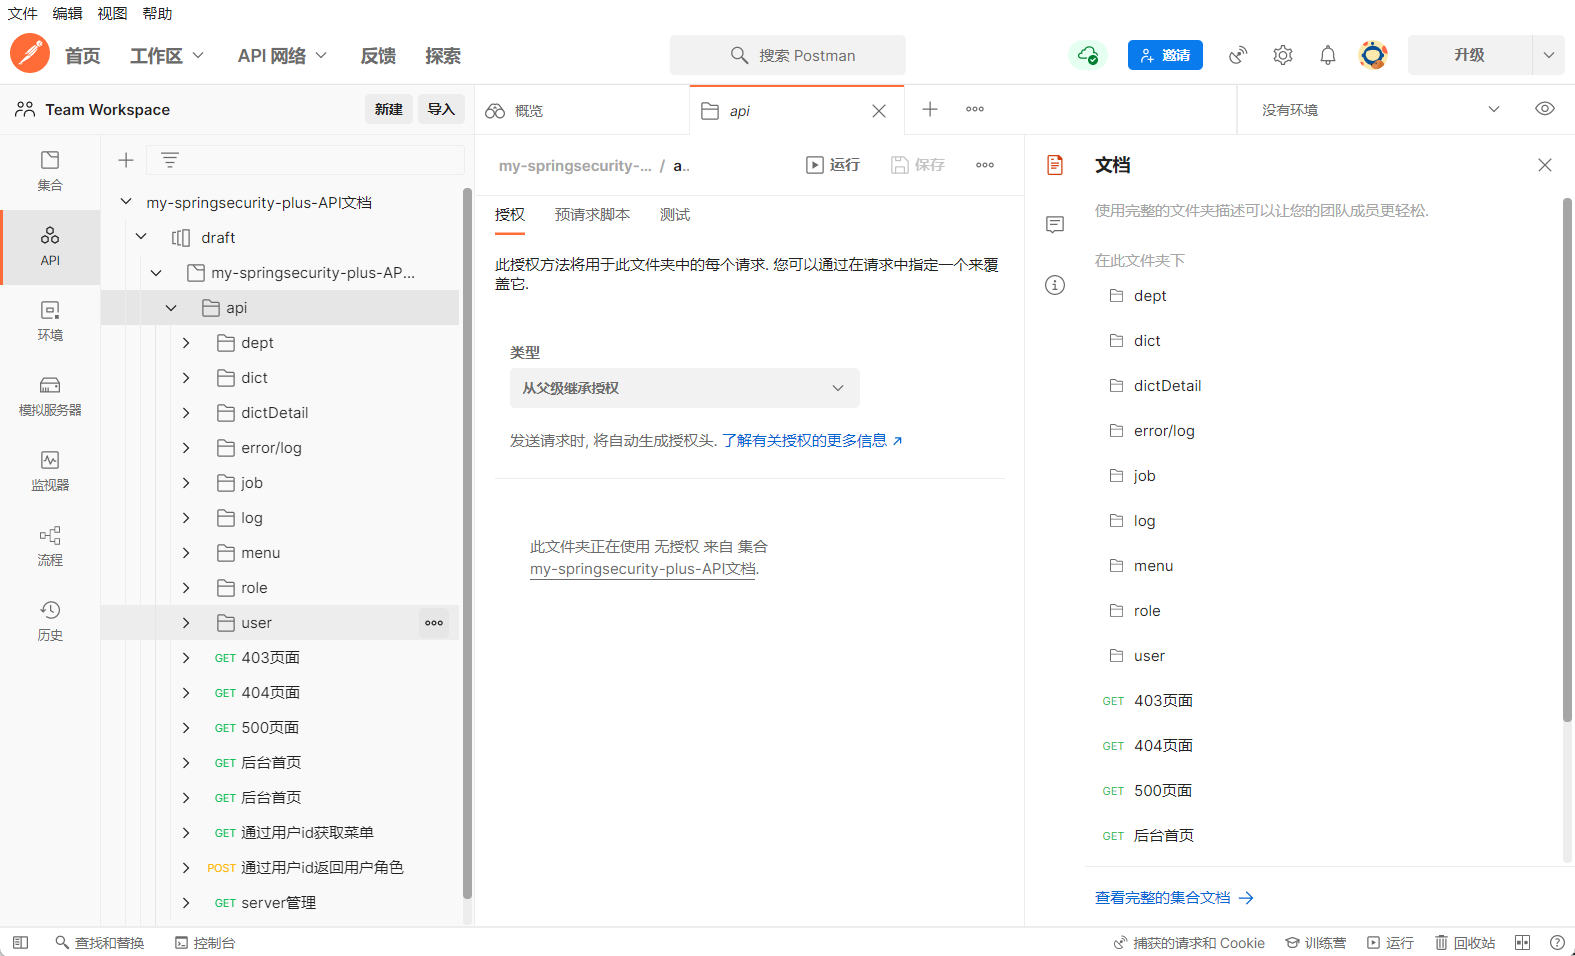1575x956 pixels.
Task: Switch to the 测试 tab
Action: click(675, 215)
